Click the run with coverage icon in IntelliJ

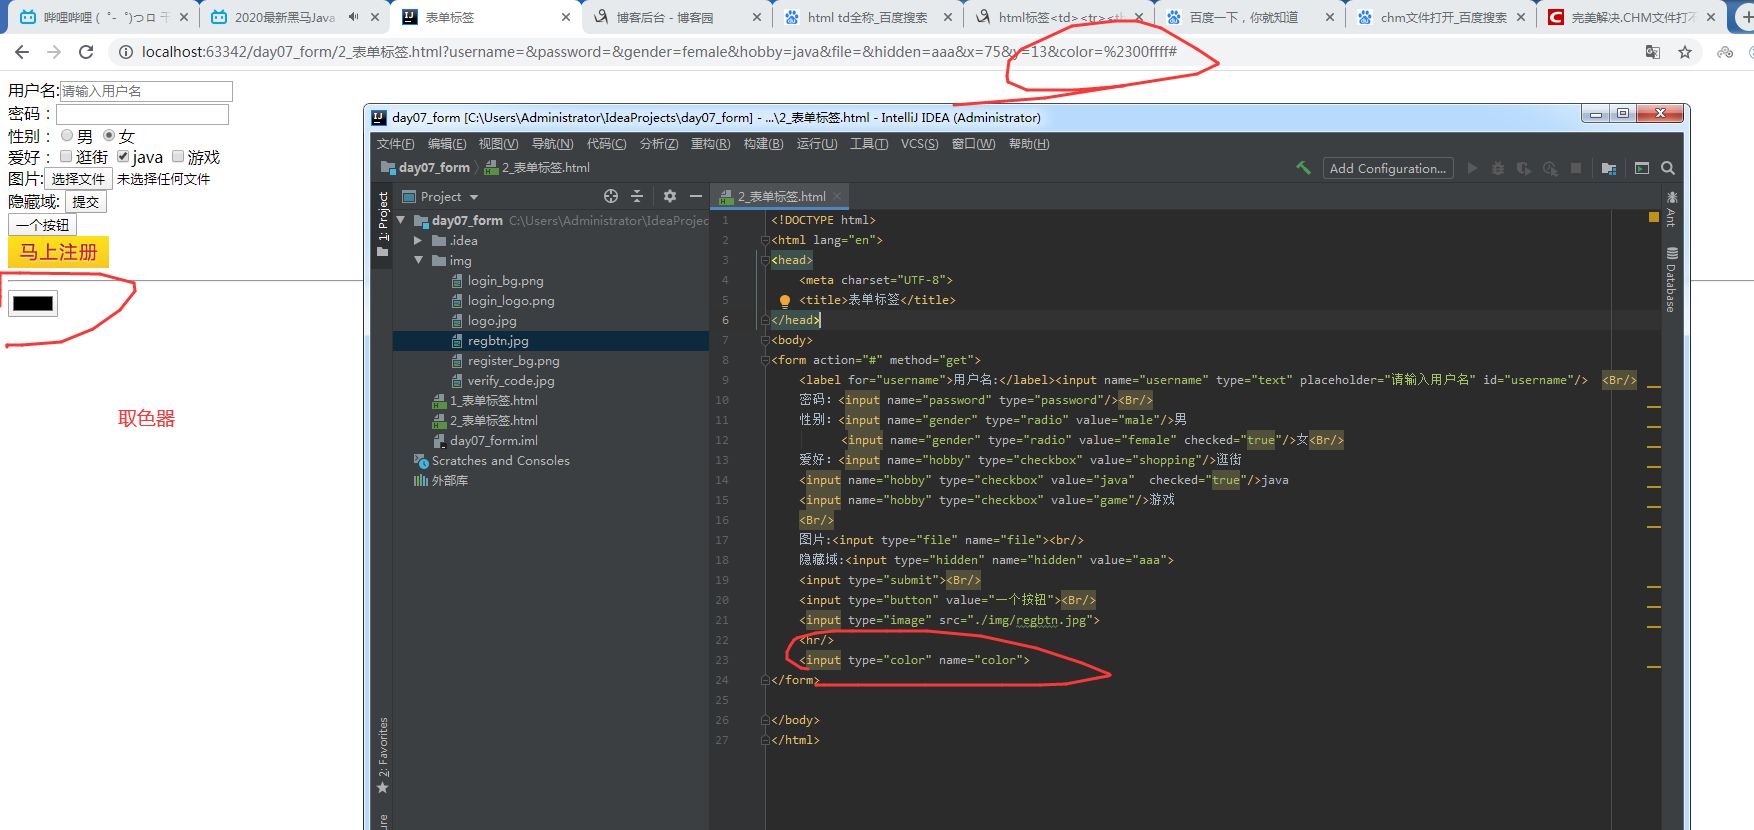point(1524,168)
